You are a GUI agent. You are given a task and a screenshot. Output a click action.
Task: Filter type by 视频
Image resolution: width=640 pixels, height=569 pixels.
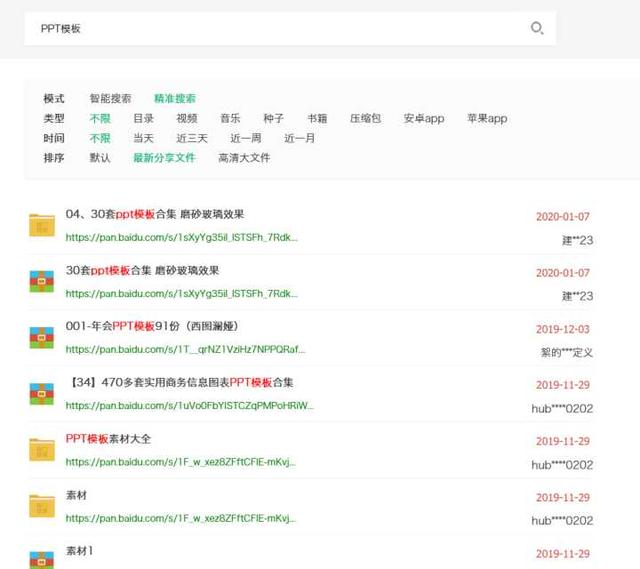pyautogui.click(x=187, y=118)
